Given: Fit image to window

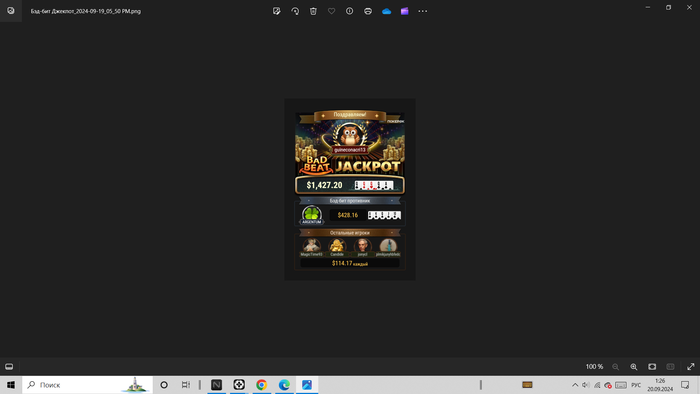Looking at the screenshot, I should 652,366.
